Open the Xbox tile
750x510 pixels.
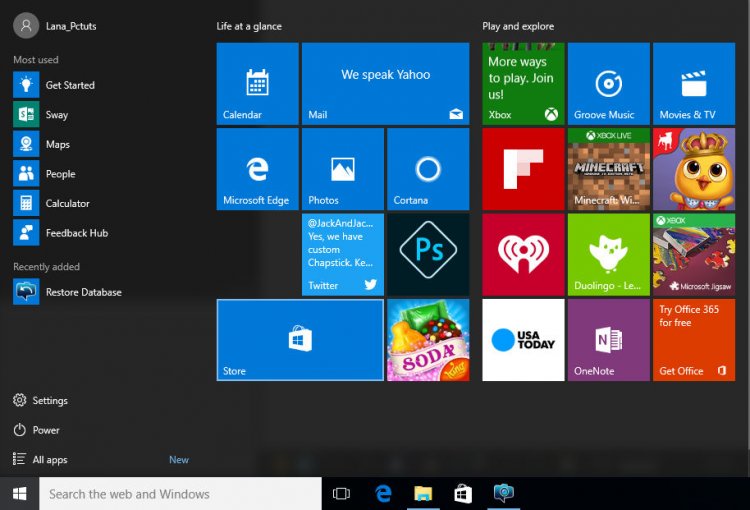tap(523, 84)
